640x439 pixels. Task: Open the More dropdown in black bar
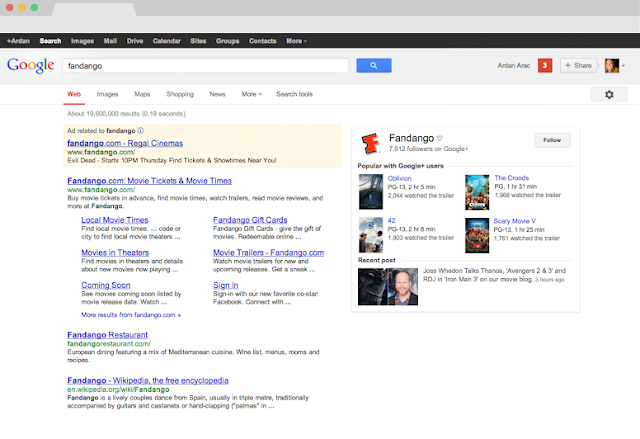296,41
